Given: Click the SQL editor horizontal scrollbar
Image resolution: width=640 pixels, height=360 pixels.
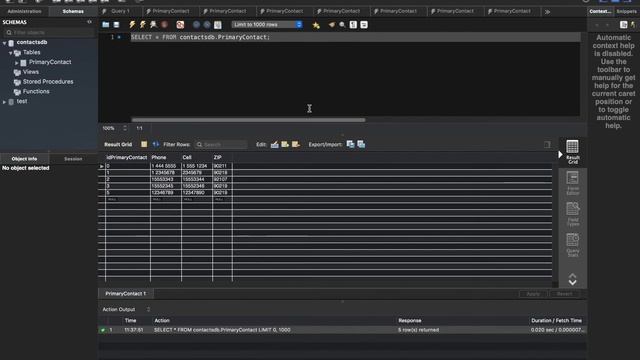Looking at the screenshot, I should click(x=248, y=120).
